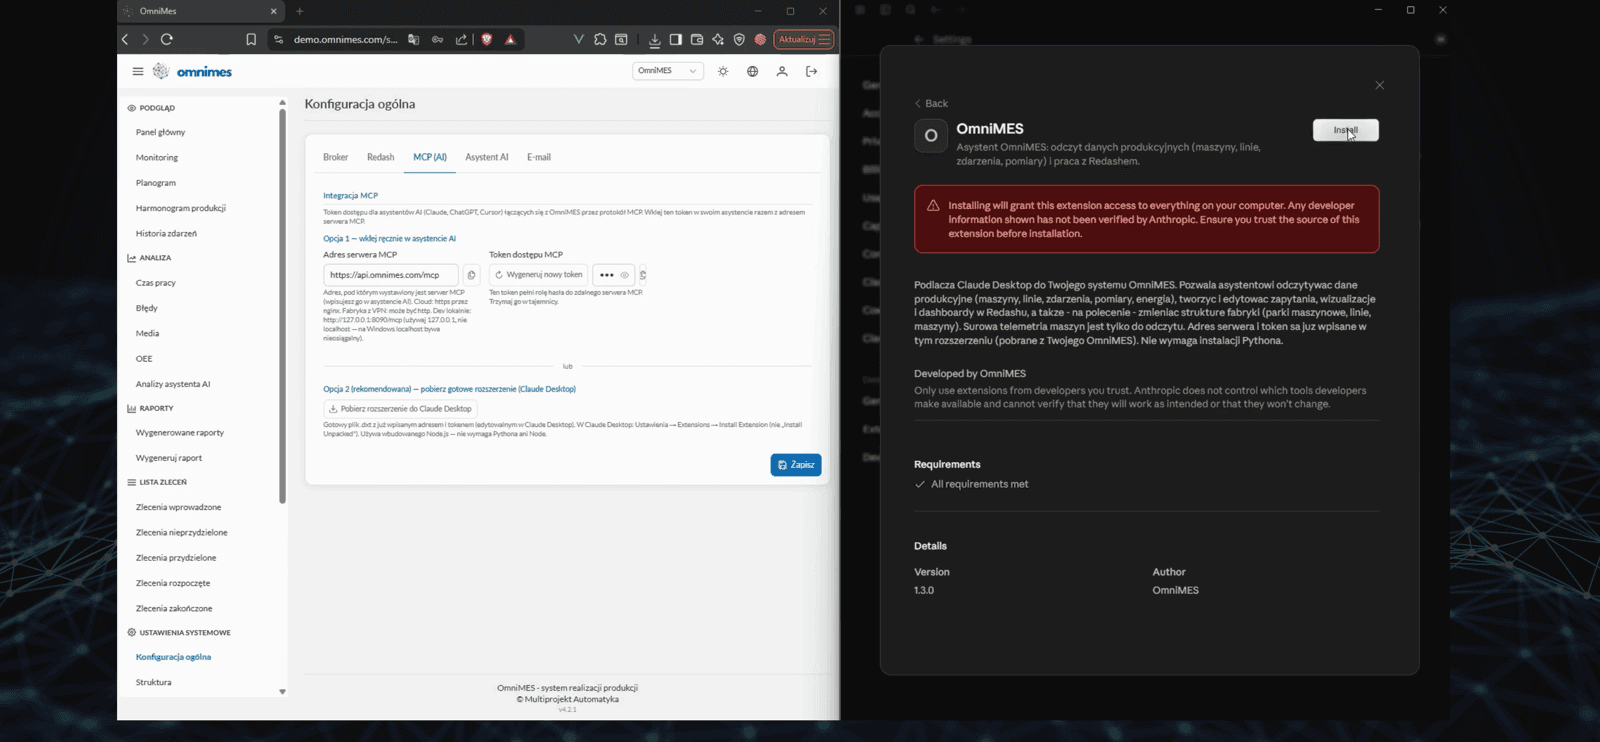Open Zlecenia wprowadzone in sidebar
1600x742 pixels.
click(x=179, y=507)
